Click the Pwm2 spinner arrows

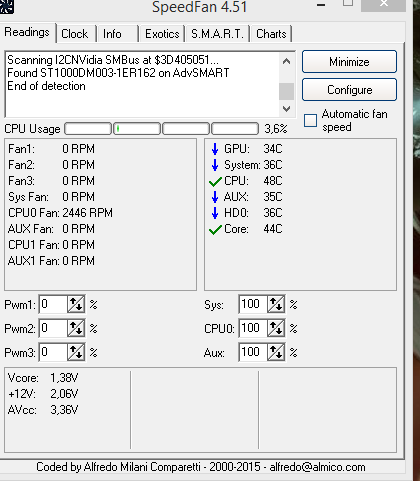coord(76,328)
